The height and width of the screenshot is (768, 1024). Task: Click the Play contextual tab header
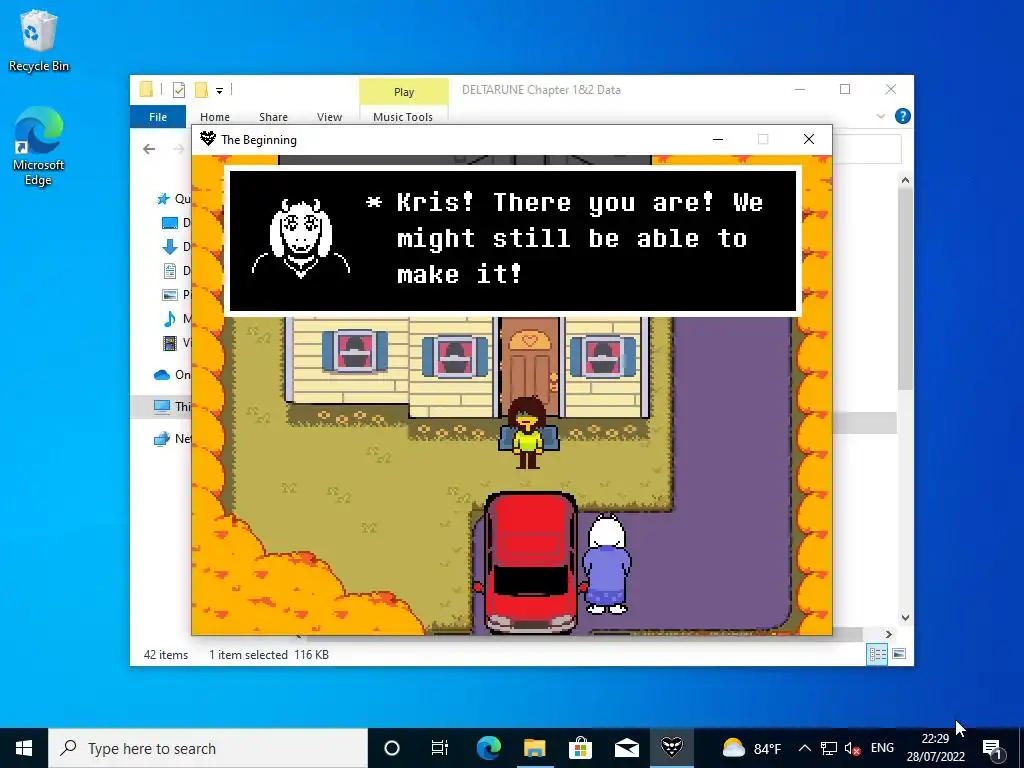[x=404, y=91]
